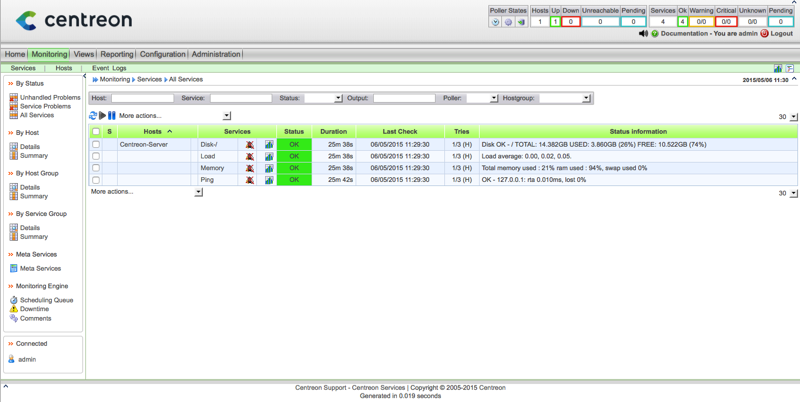Click the speaker sound icon in the header

tap(643, 34)
